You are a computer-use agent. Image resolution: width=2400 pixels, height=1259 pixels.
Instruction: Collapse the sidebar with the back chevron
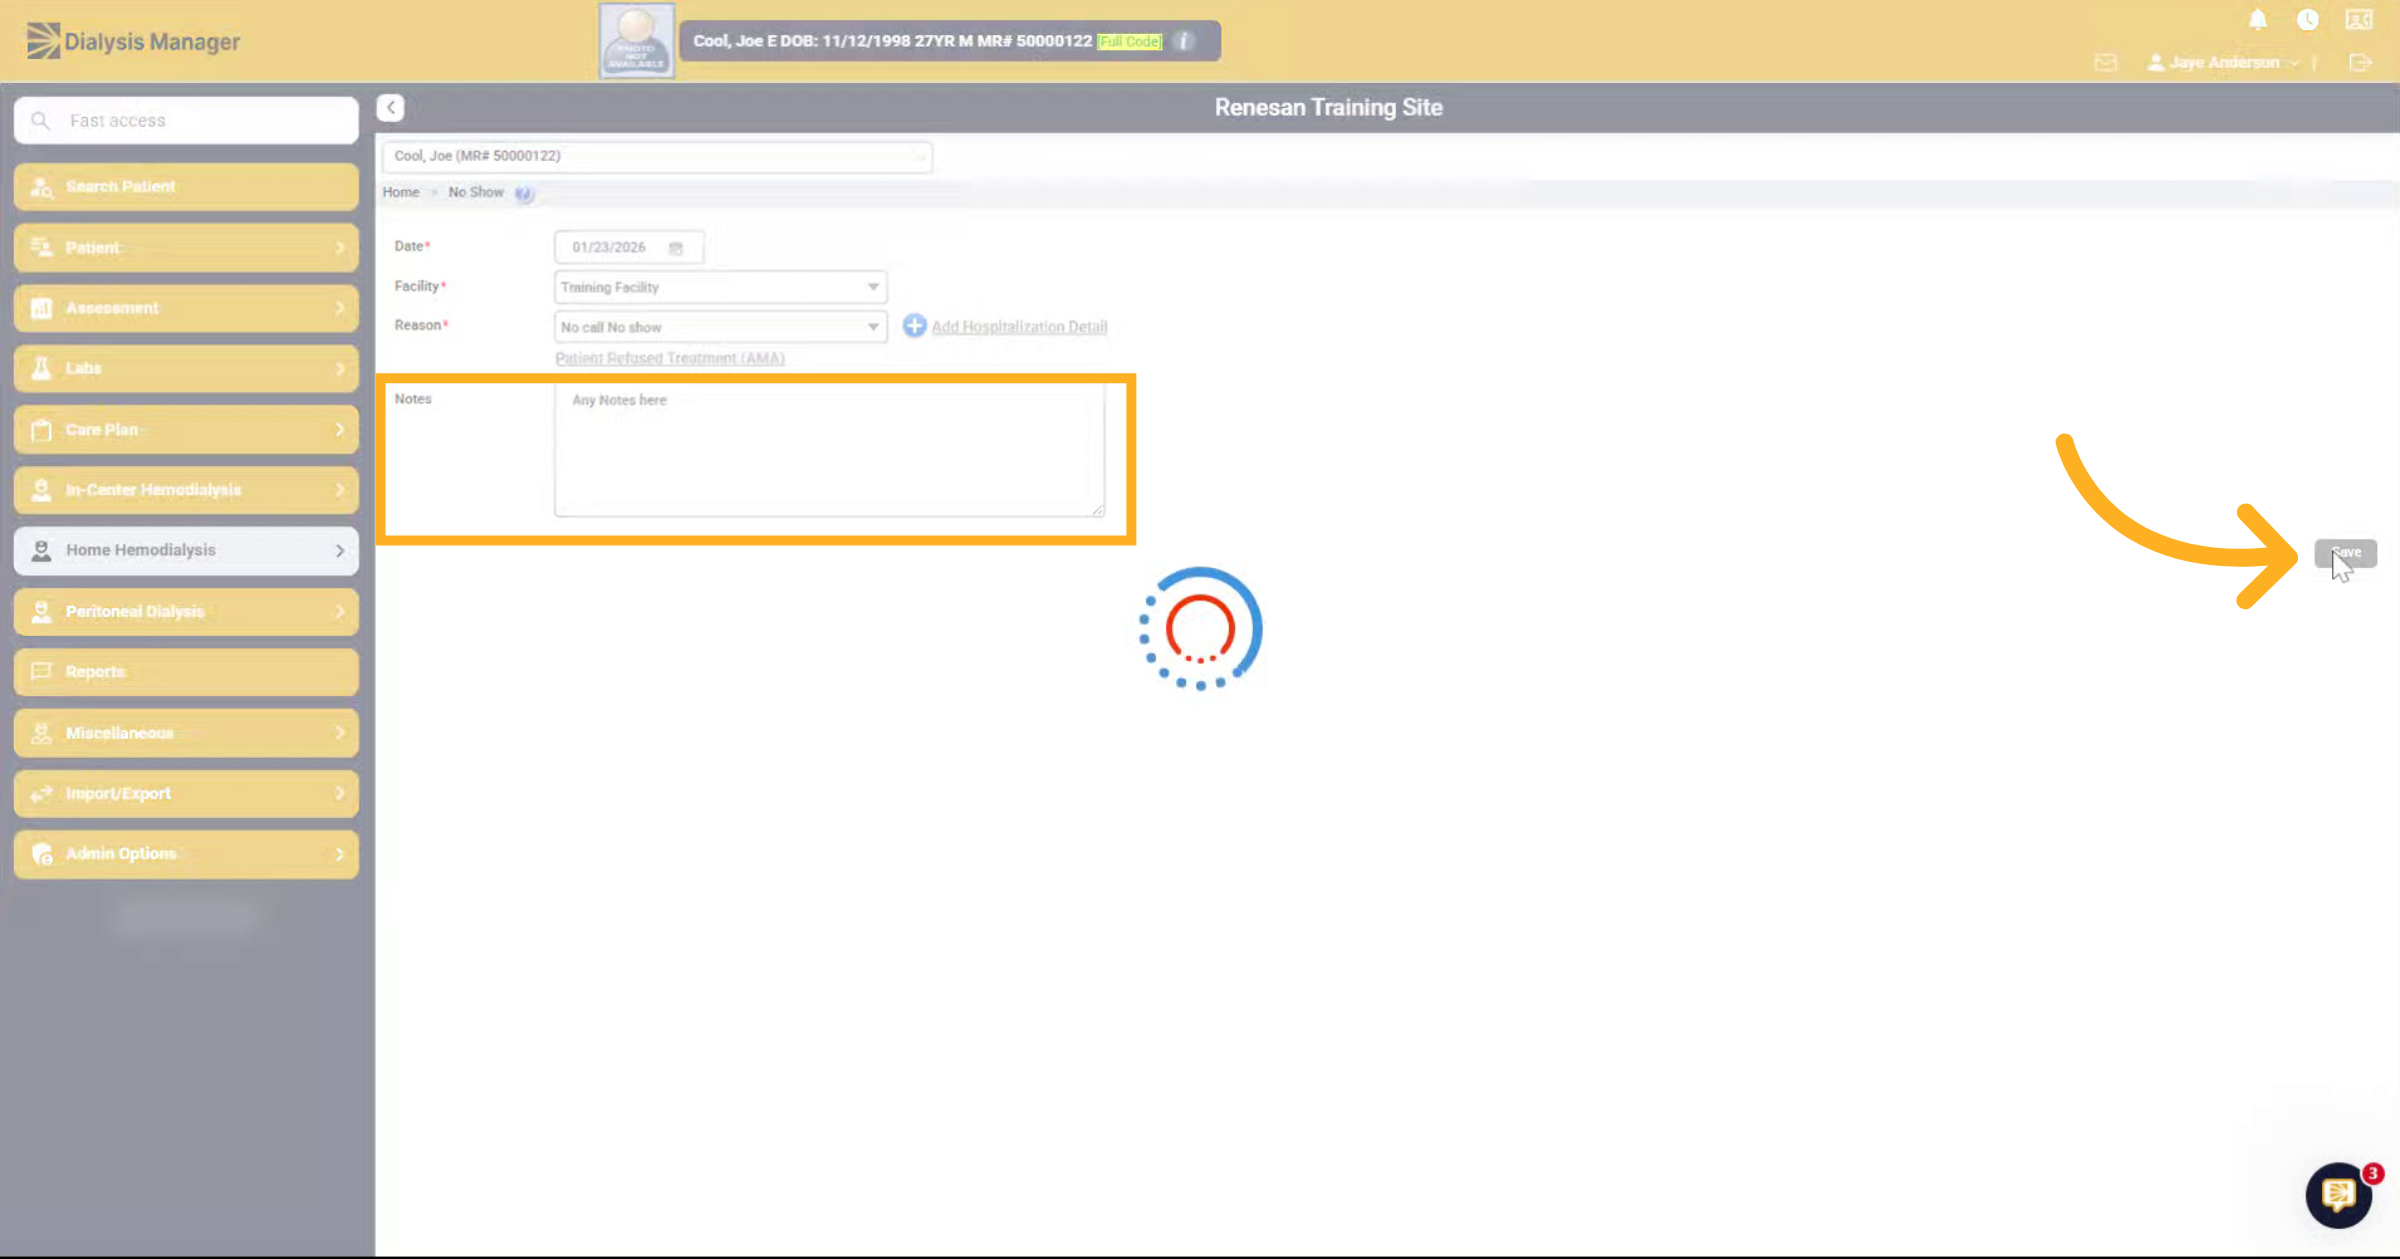point(391,107)
